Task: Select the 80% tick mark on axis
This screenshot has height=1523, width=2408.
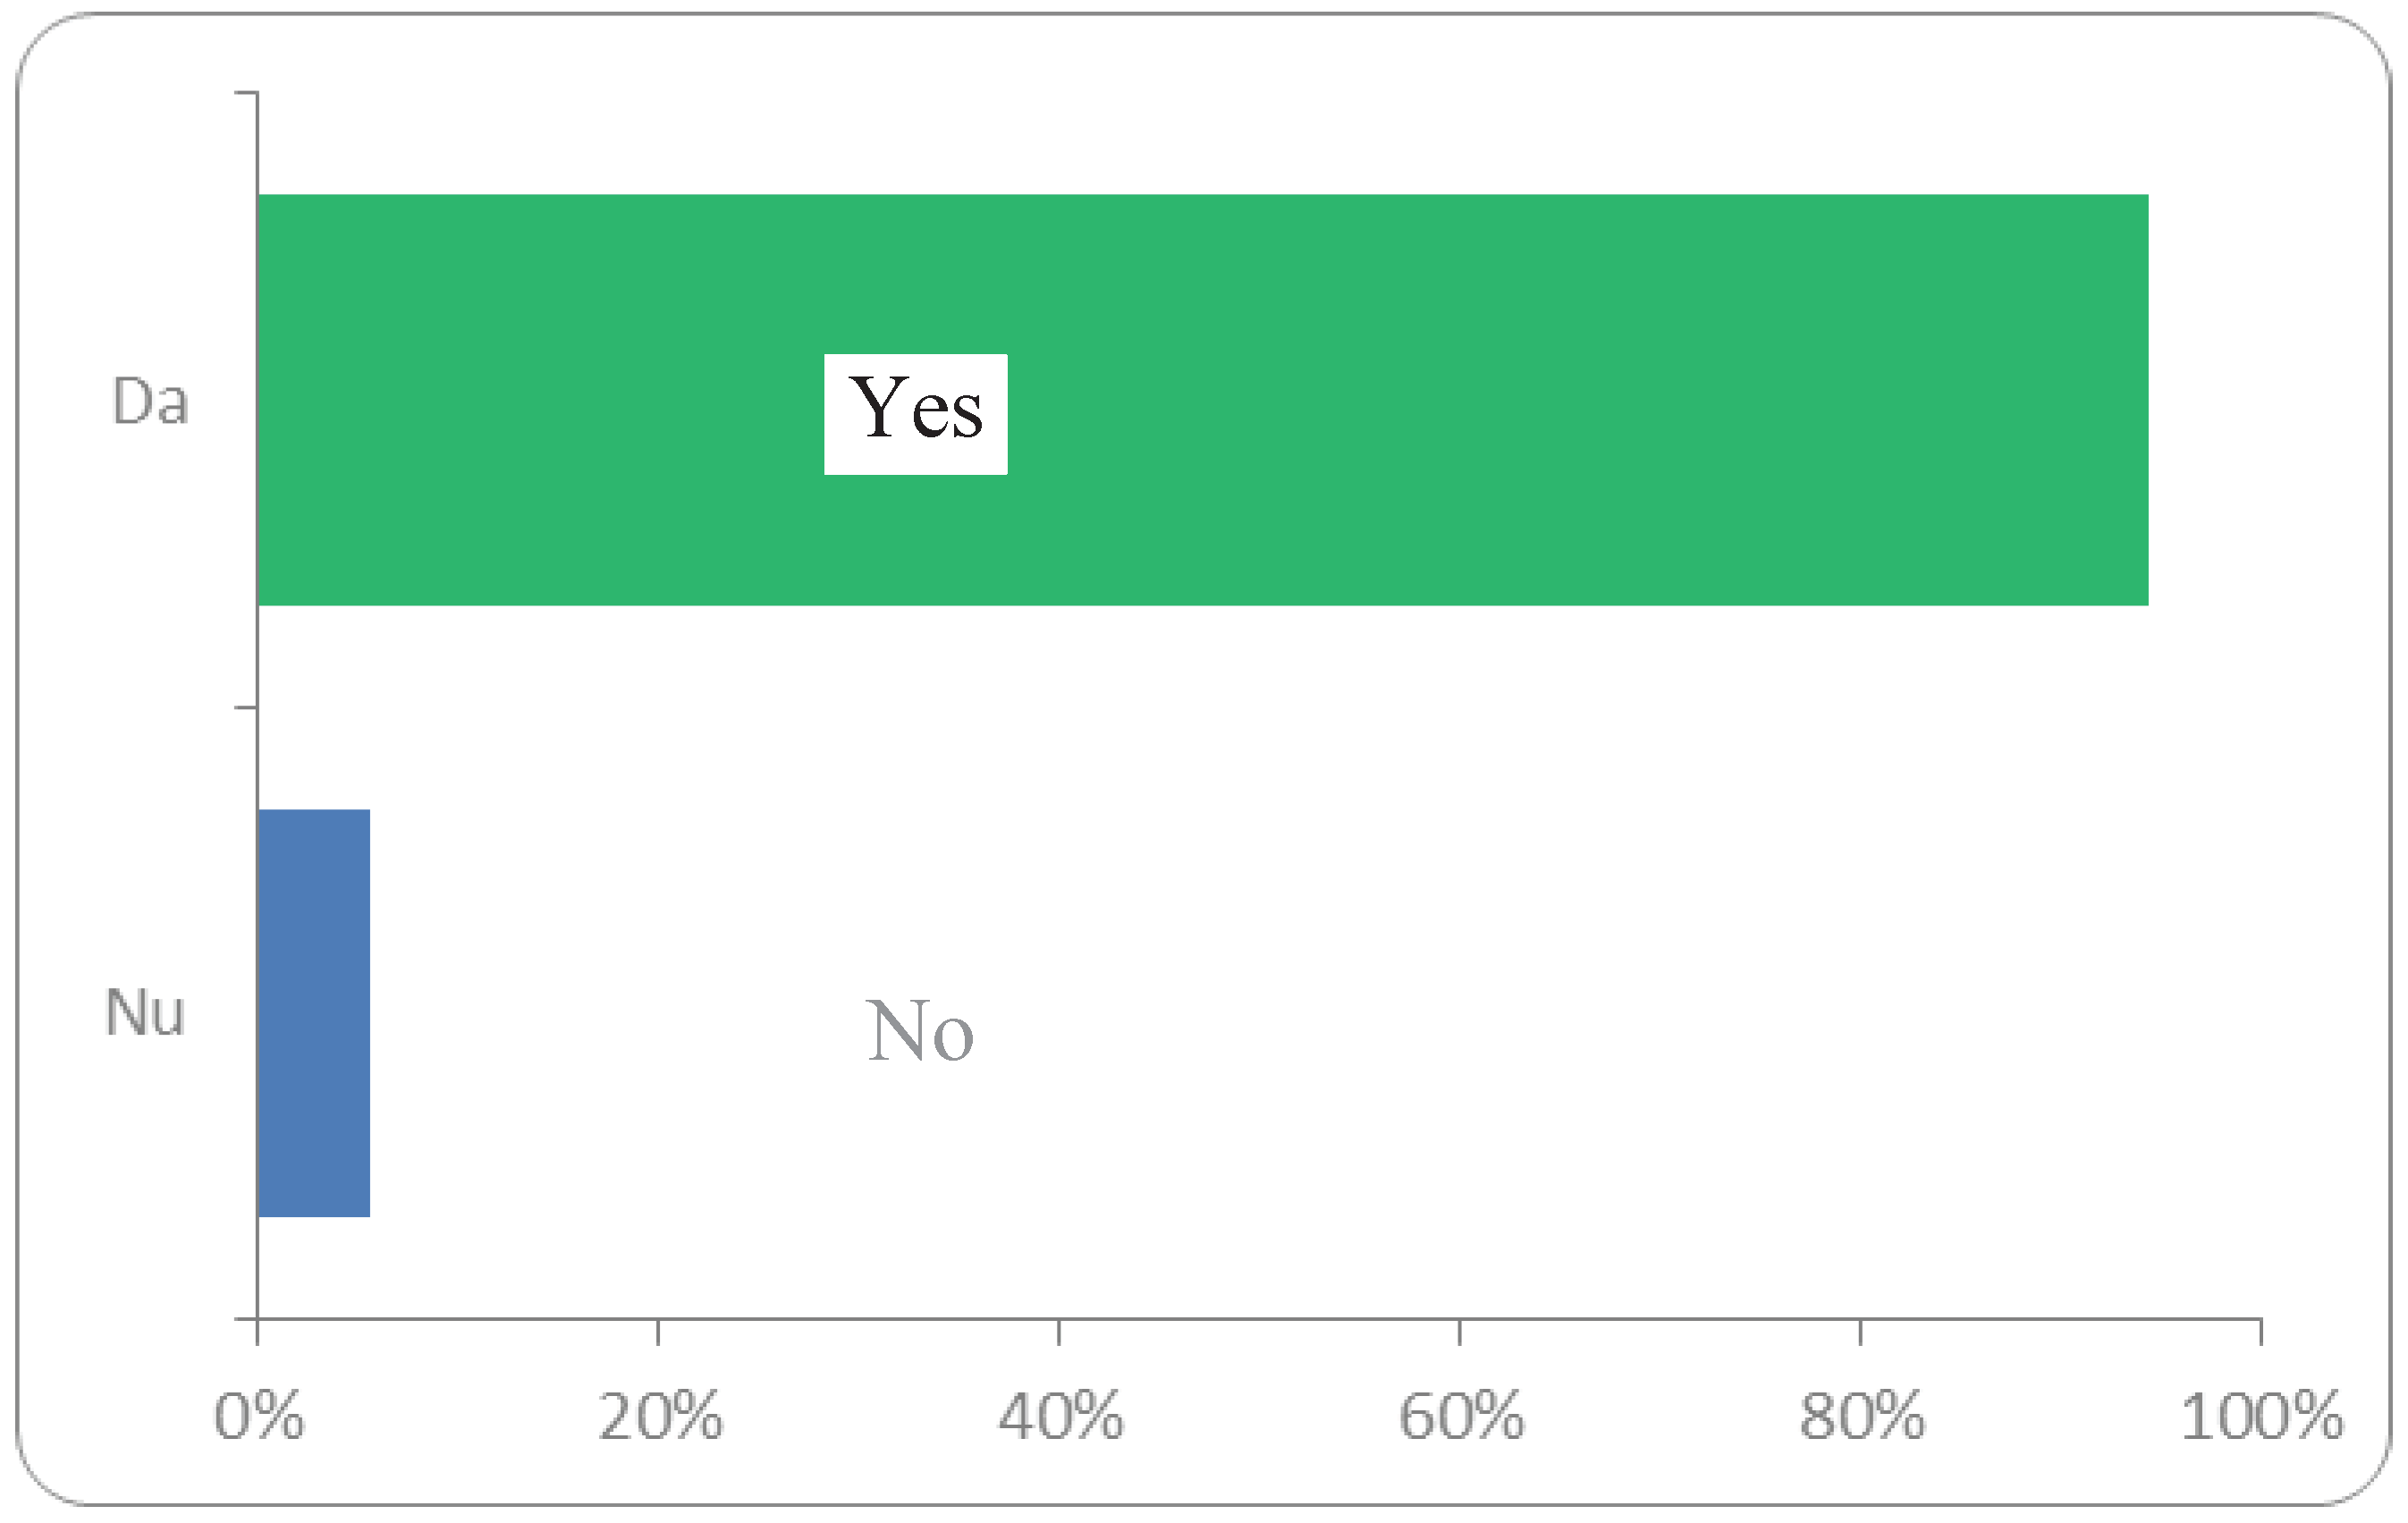Action: coord(1860,1332)
